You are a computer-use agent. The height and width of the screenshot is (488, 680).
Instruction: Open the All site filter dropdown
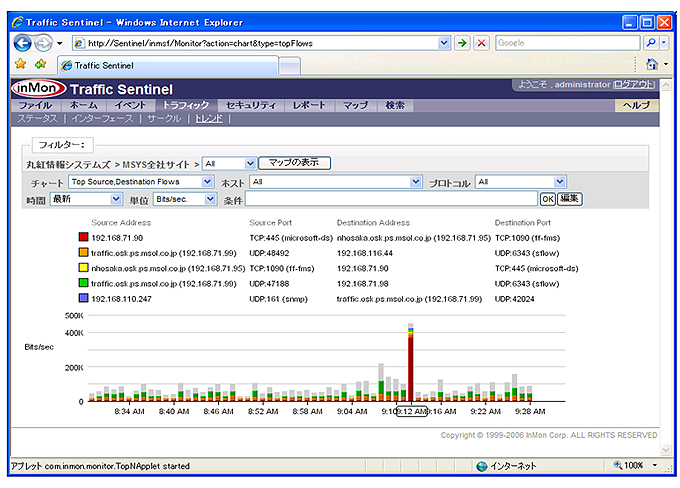pyautogui.click(x=229, y=164)
